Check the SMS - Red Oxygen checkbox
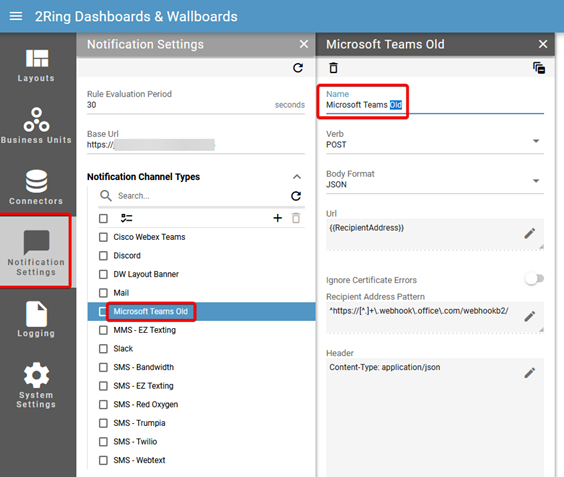The width and height of the screenshot is (564, 477). tap(103, 404)
